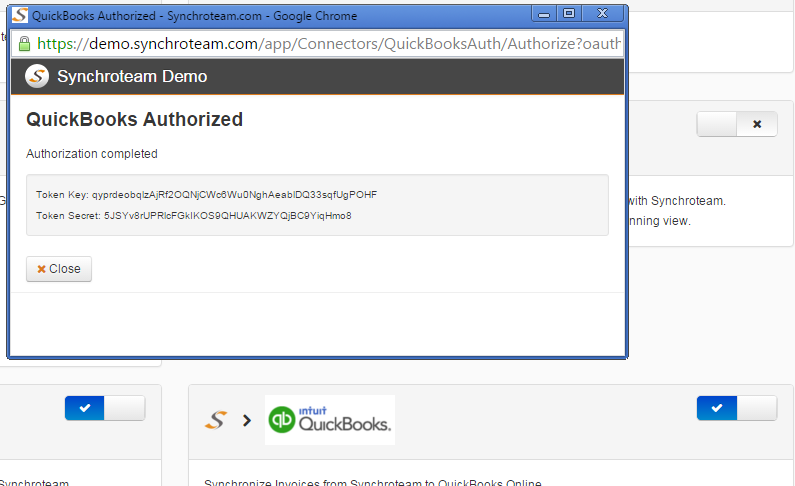Toggle the blue checked switch at bottom left
Screen dimensions: 795x486
105,408
